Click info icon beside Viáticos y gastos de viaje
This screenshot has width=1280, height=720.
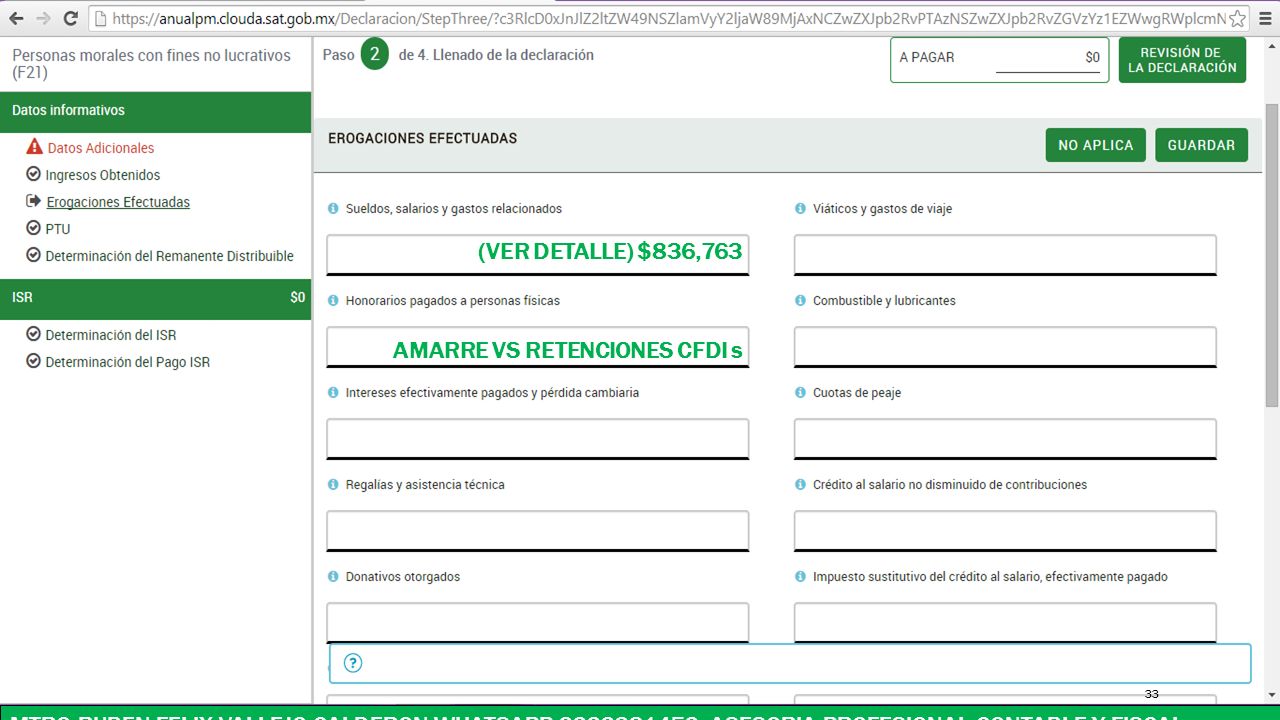click(x=800, y=209)
